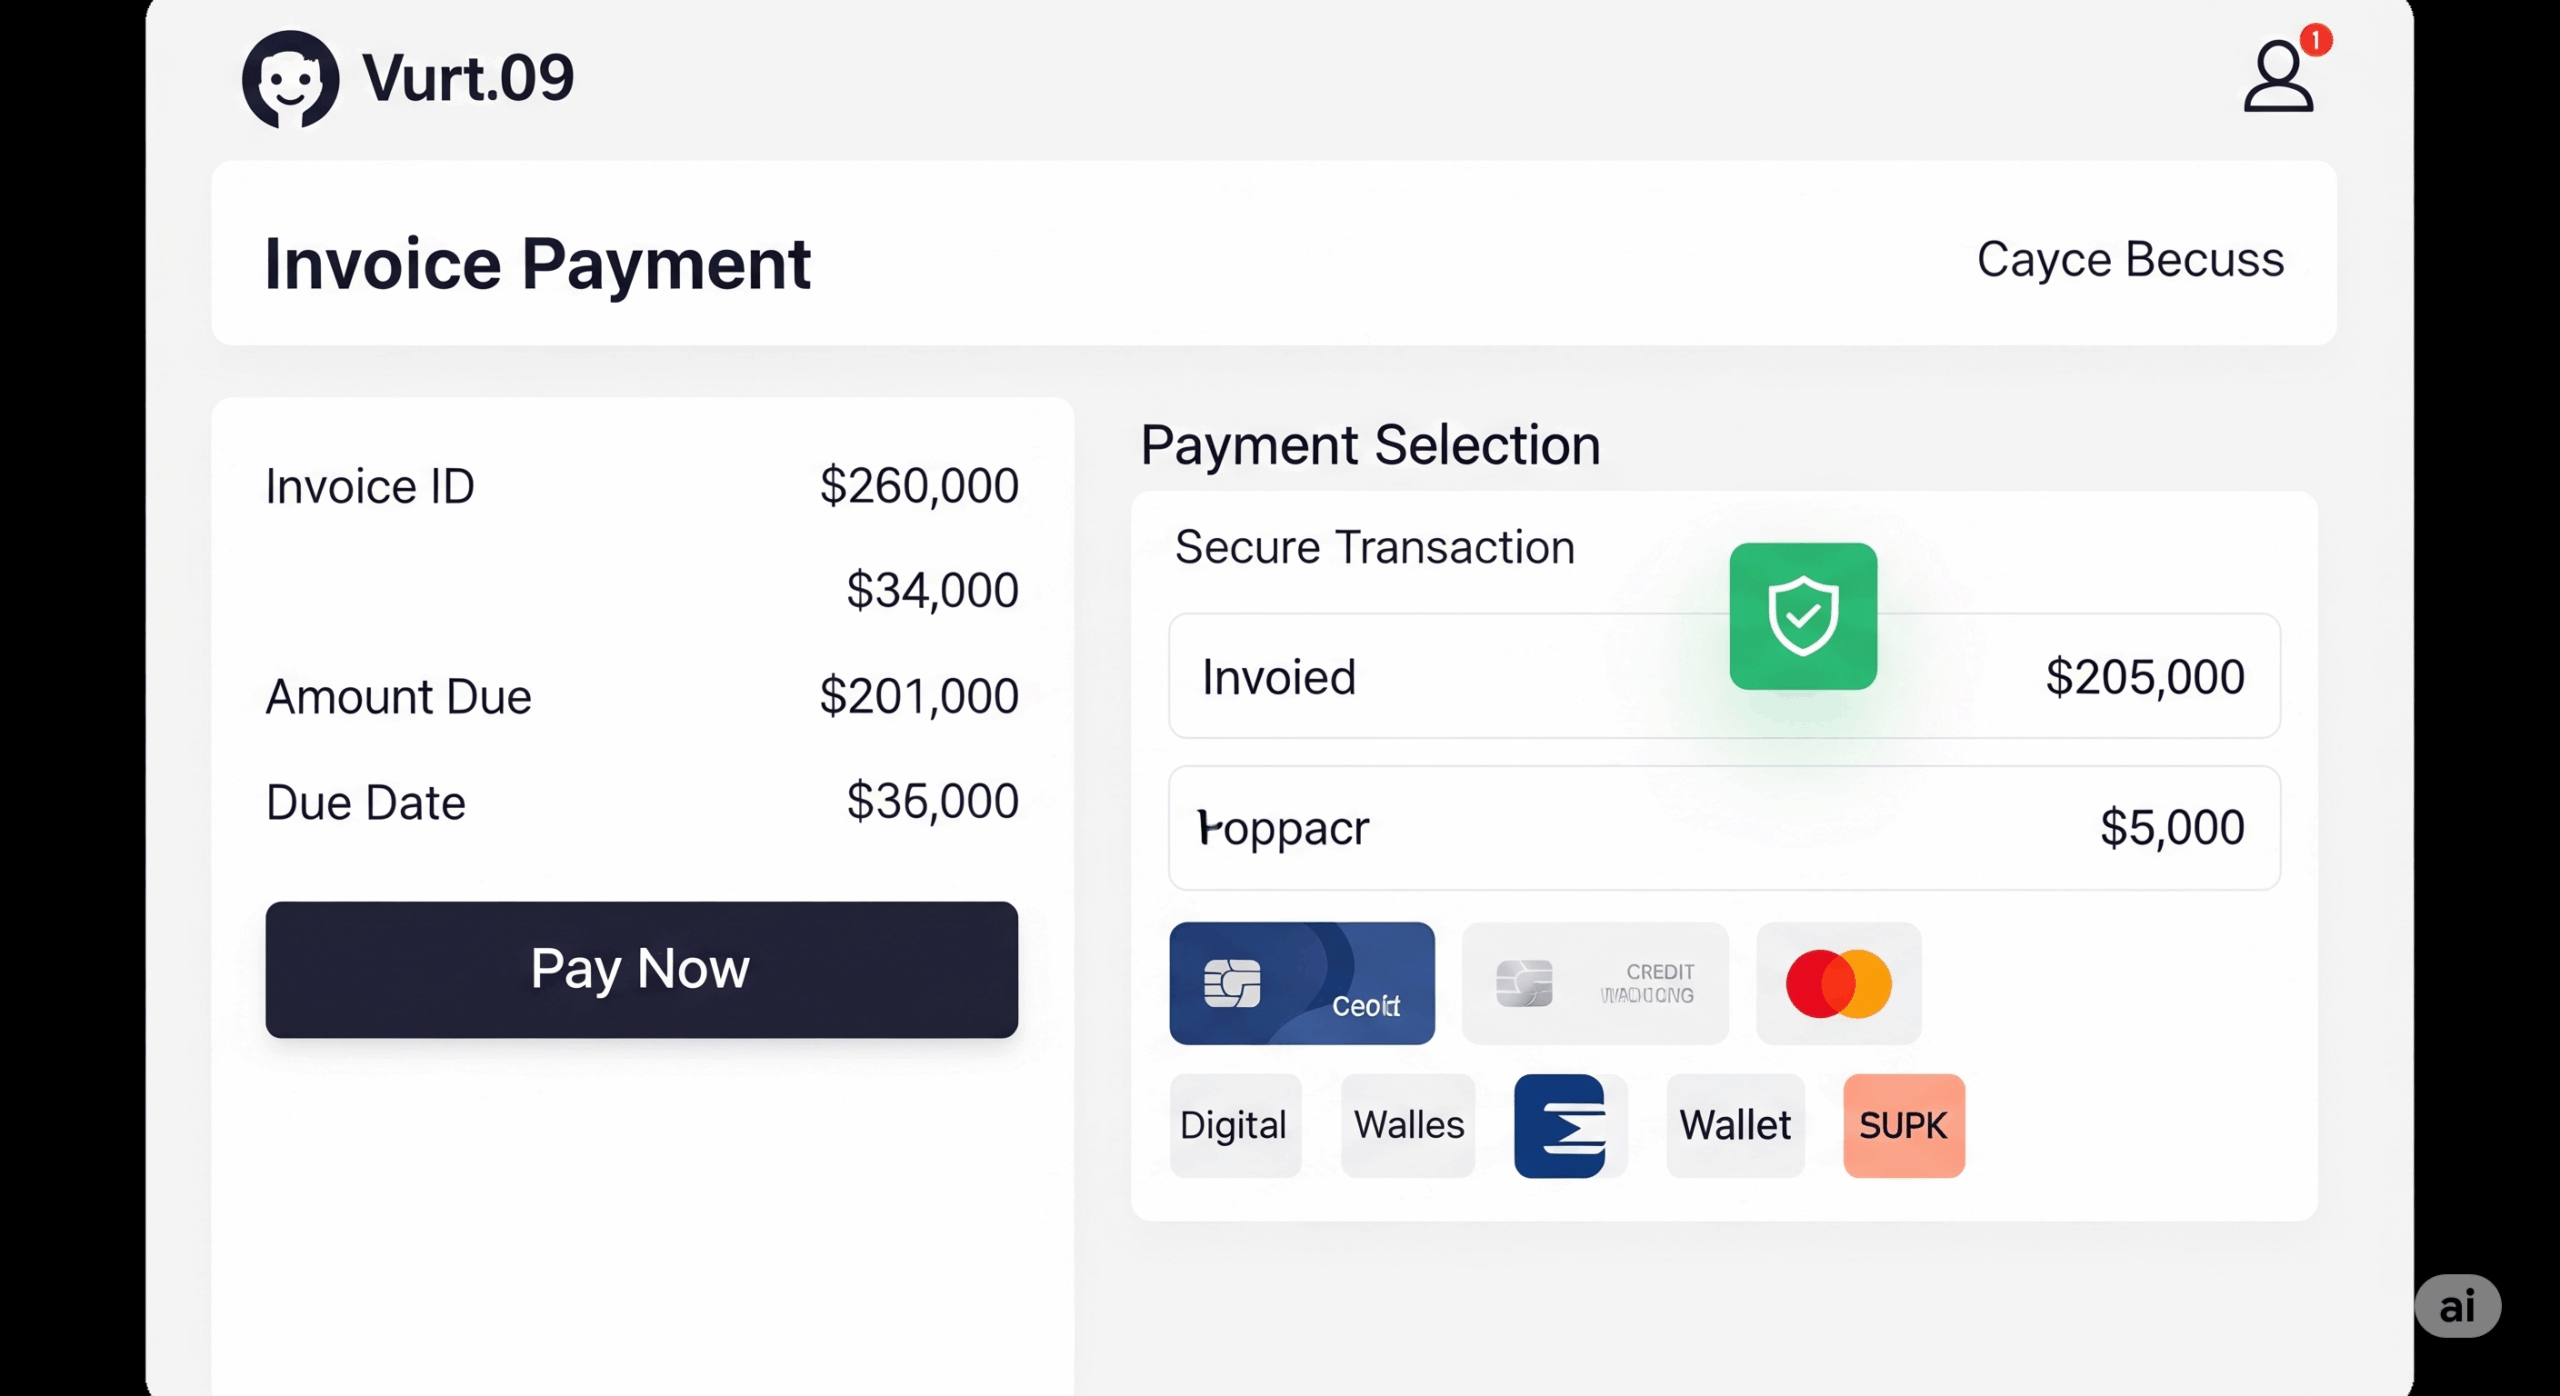Click the Vurt.09 smiley face logo

[290, 79]
